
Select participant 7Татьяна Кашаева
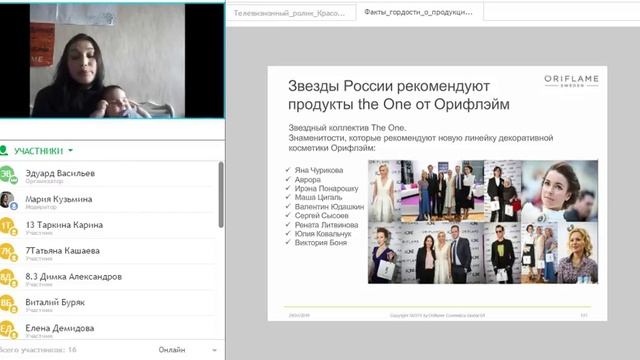[x=108, y=252]
